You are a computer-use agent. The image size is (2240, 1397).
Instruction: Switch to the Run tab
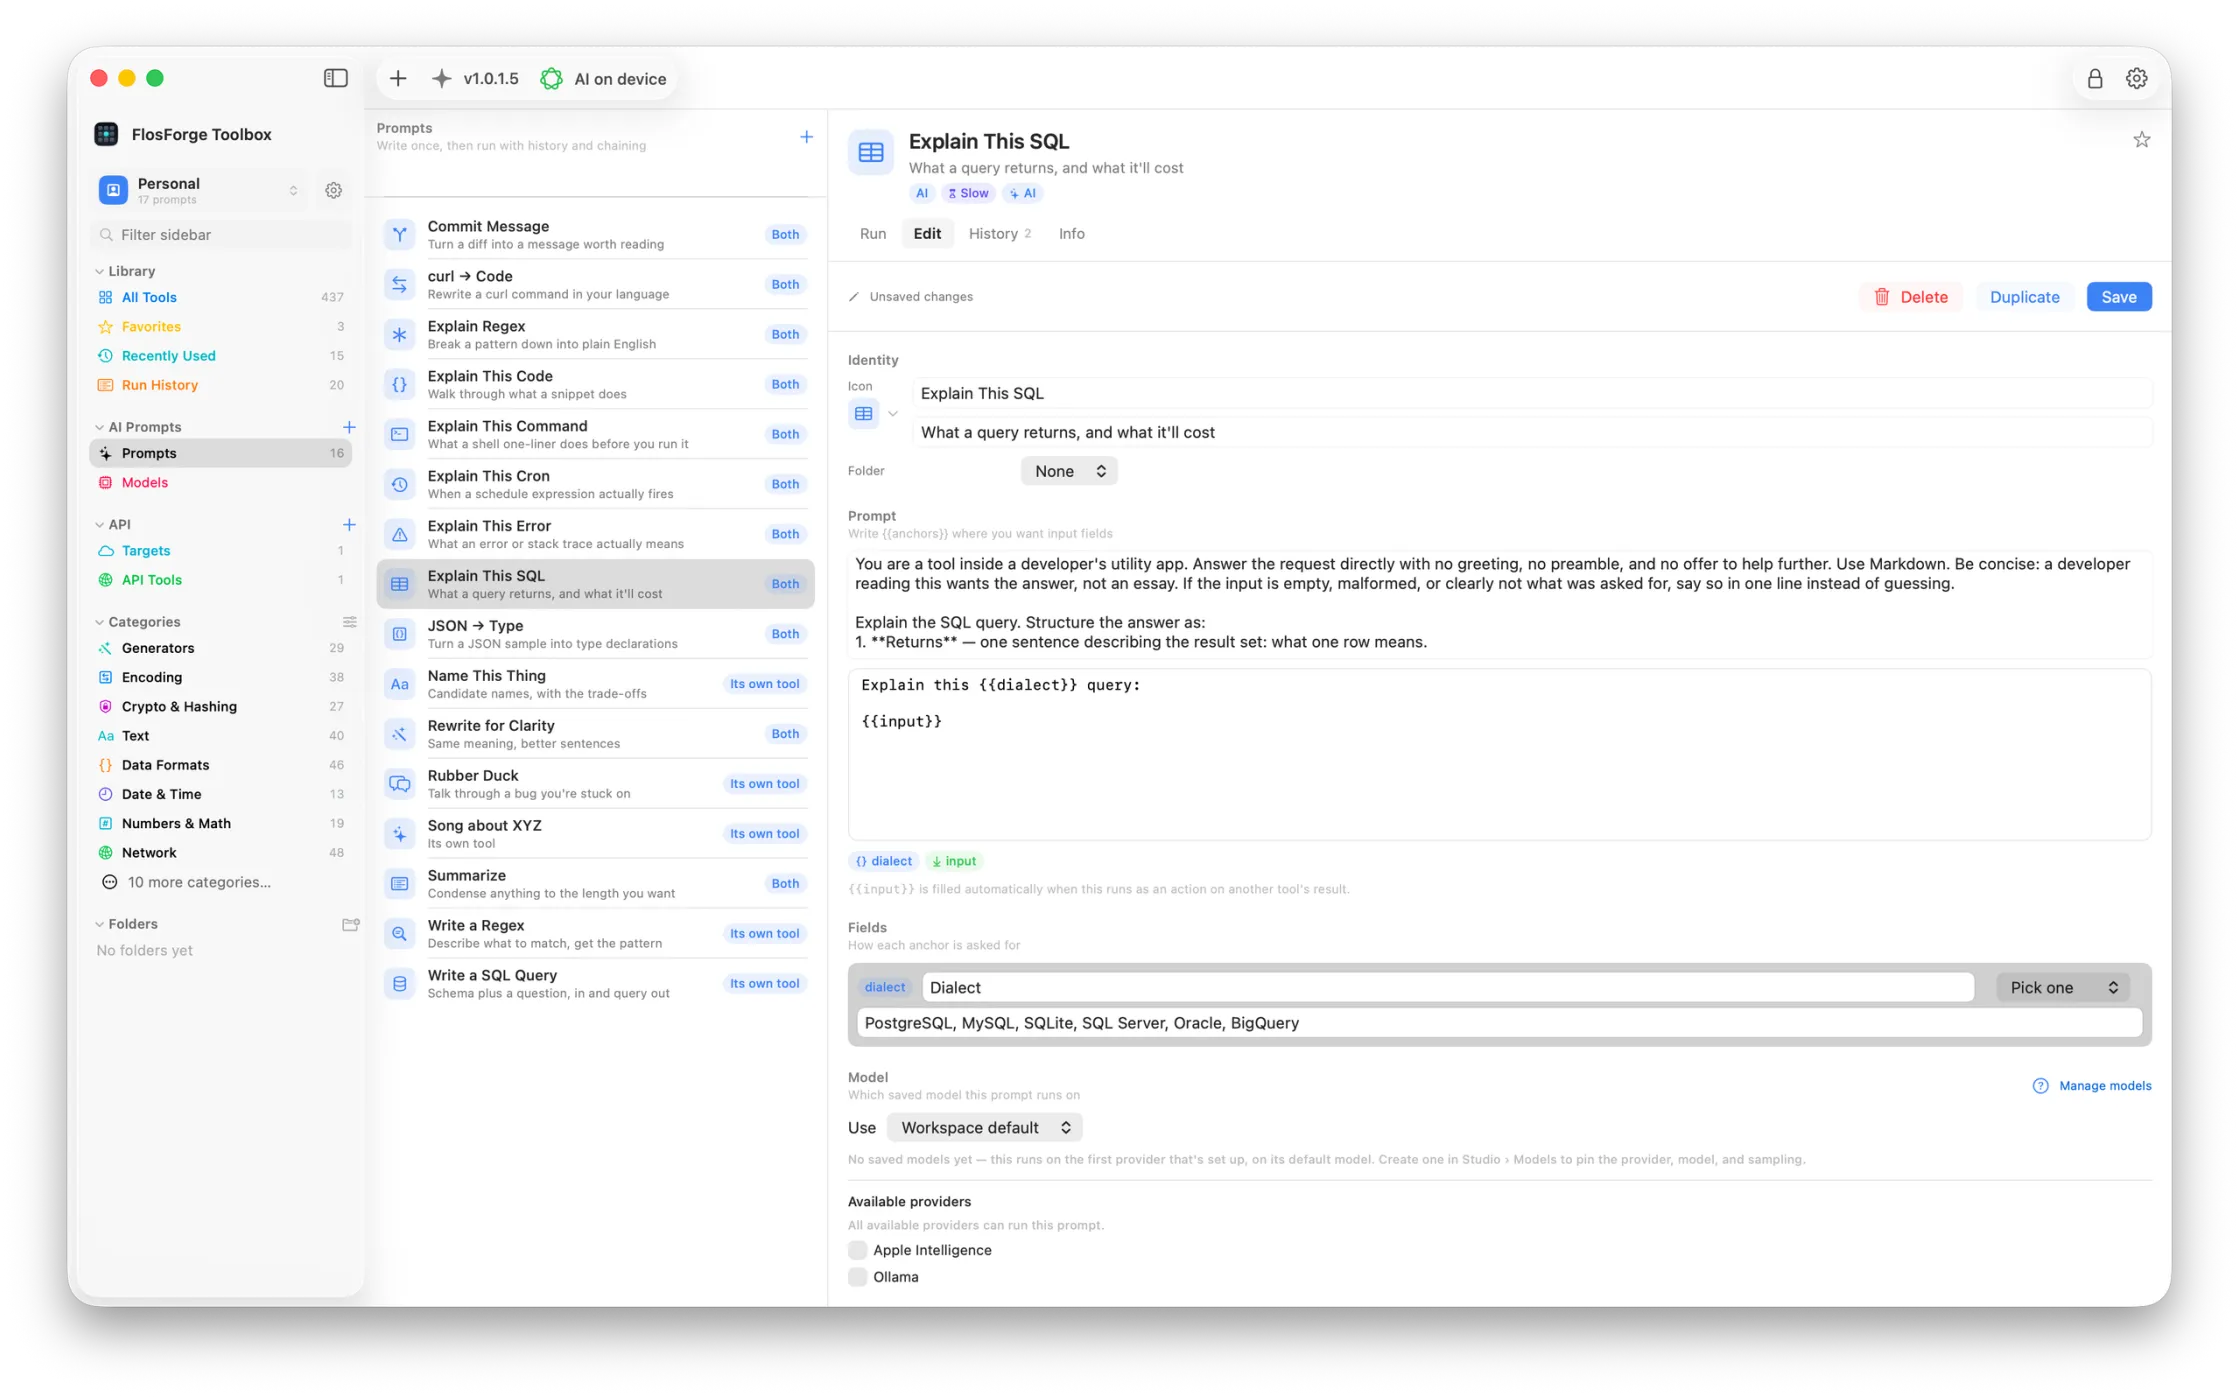(872, 233)
